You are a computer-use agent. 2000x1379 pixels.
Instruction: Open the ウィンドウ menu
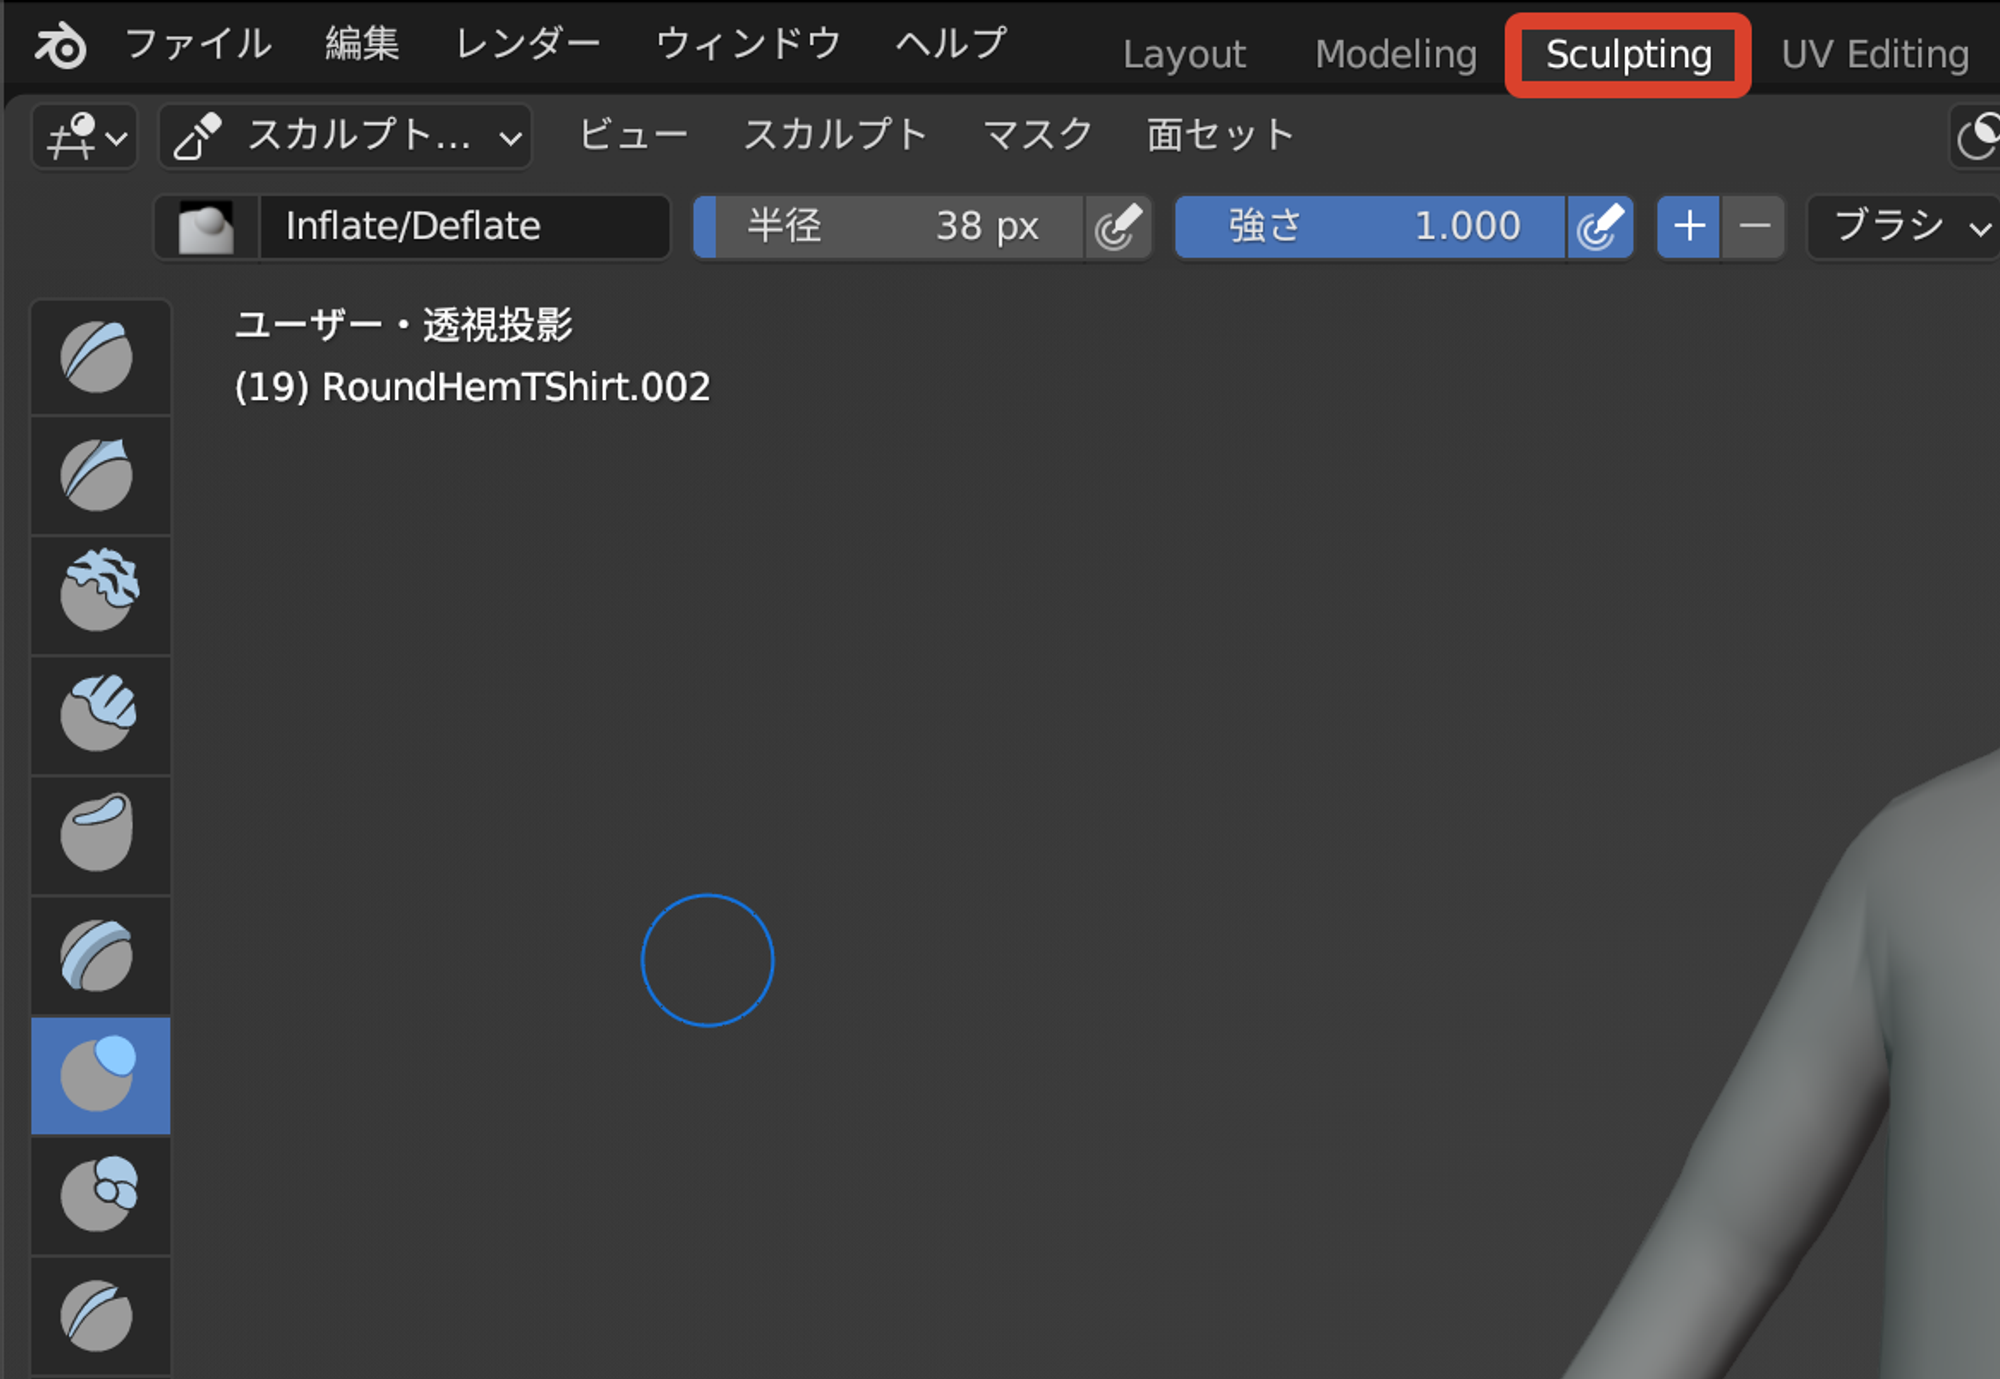pos(748,44)
